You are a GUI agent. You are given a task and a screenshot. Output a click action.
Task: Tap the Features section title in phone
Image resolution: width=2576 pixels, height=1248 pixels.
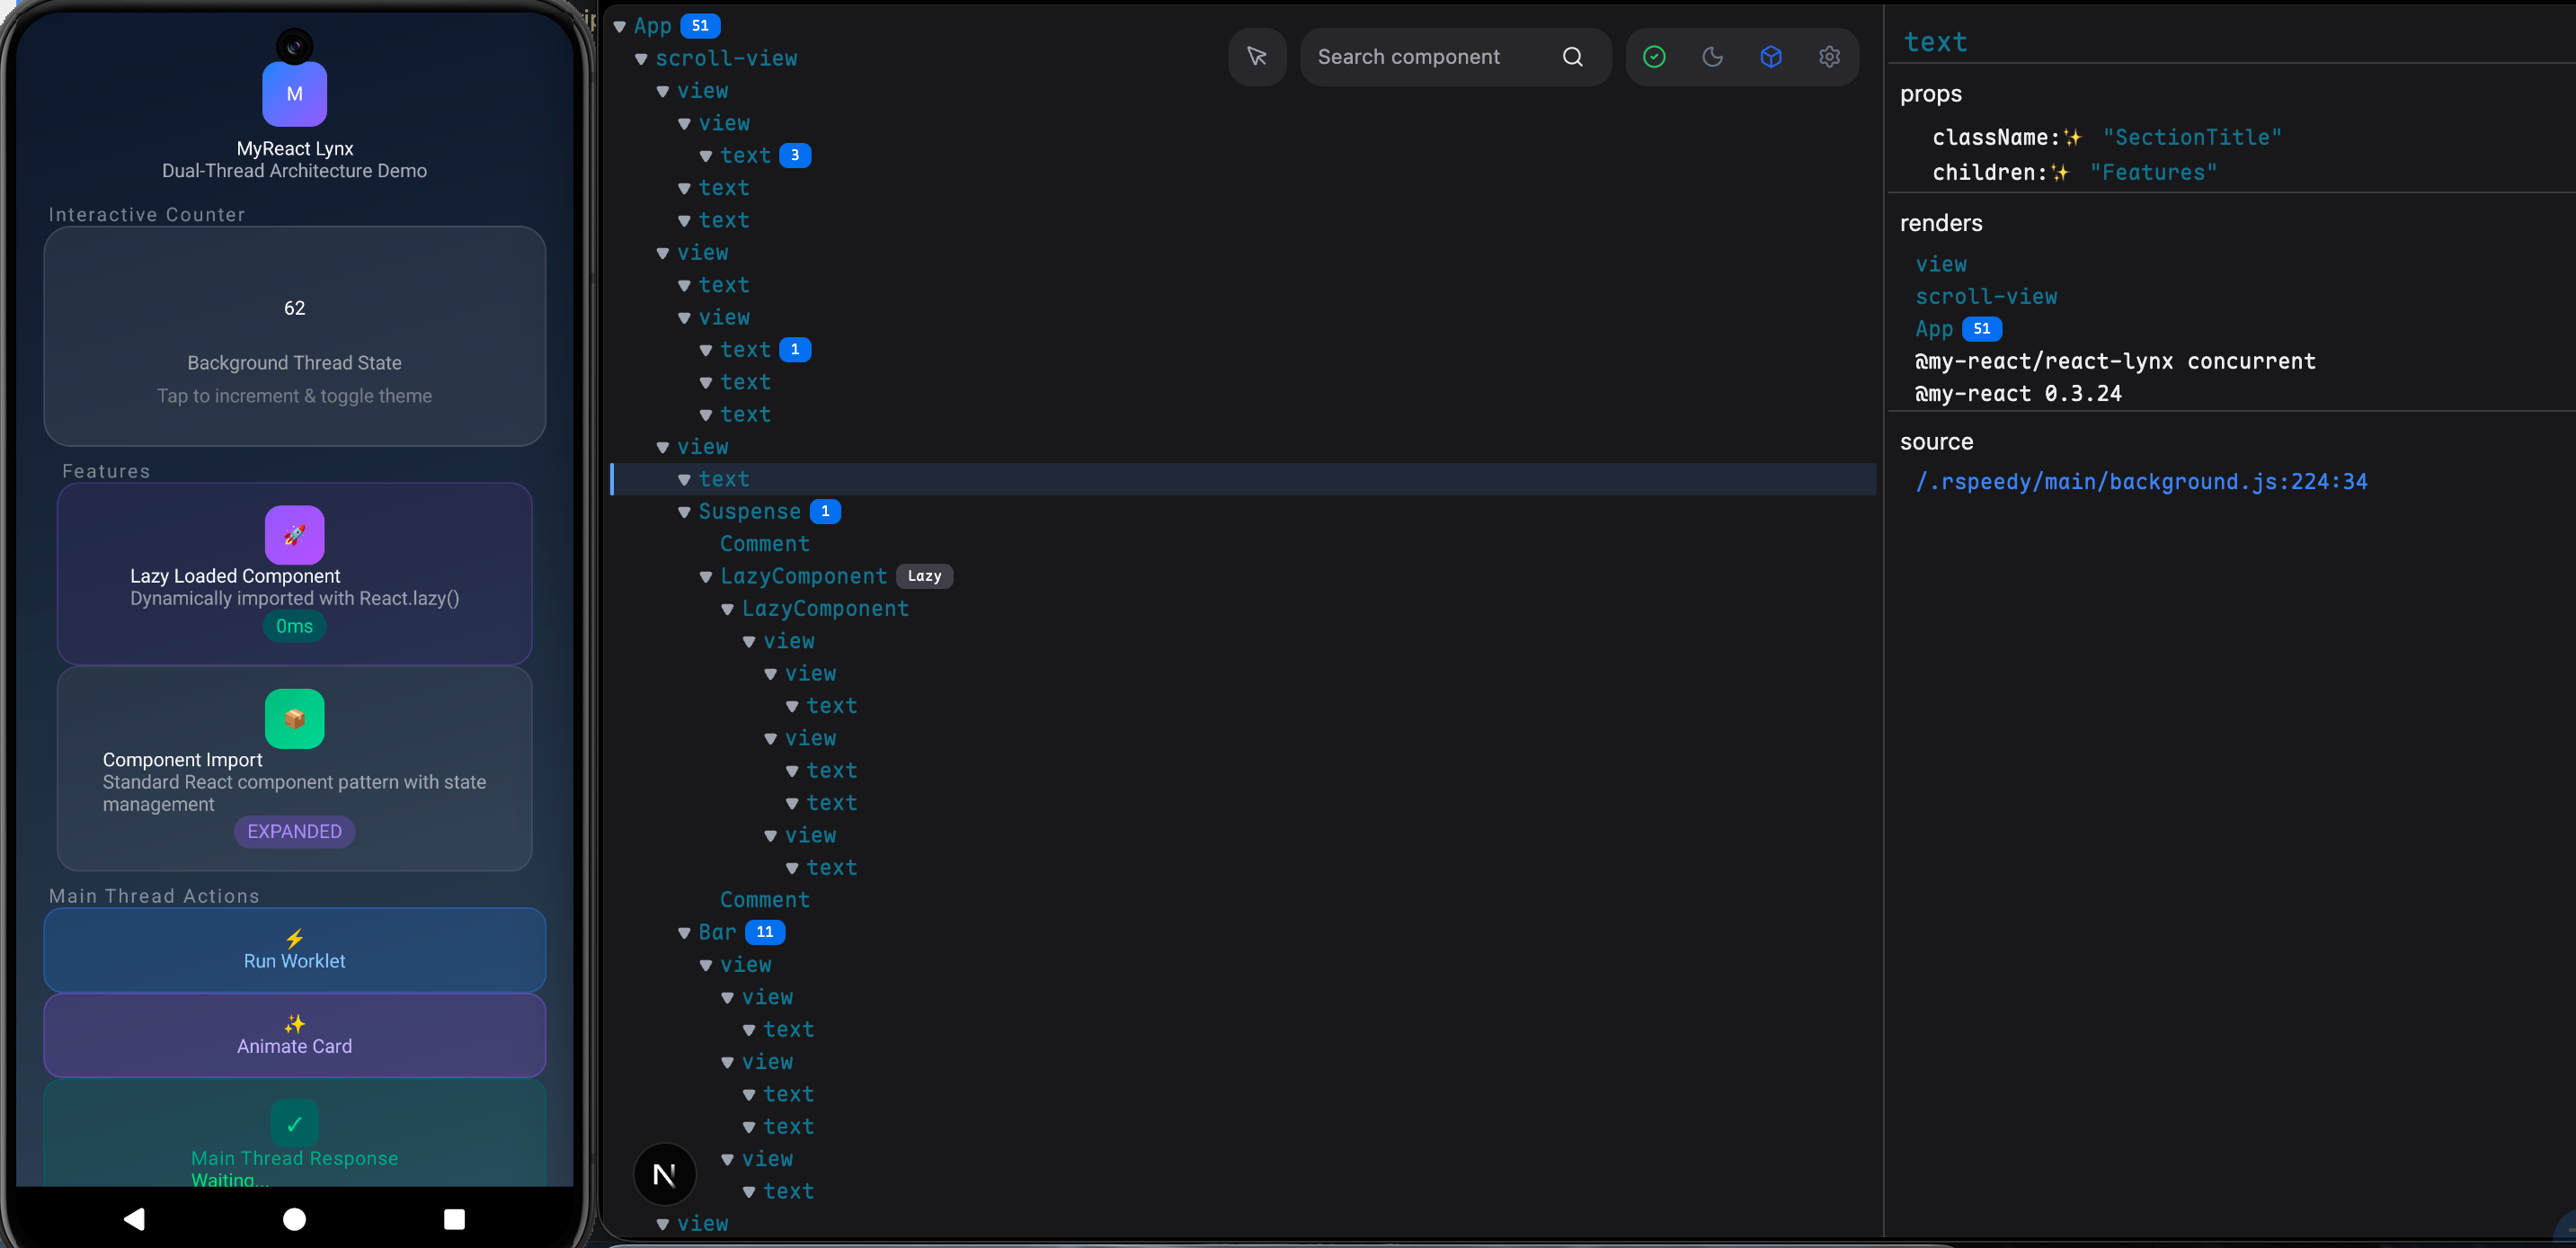[x=106, y=471]
